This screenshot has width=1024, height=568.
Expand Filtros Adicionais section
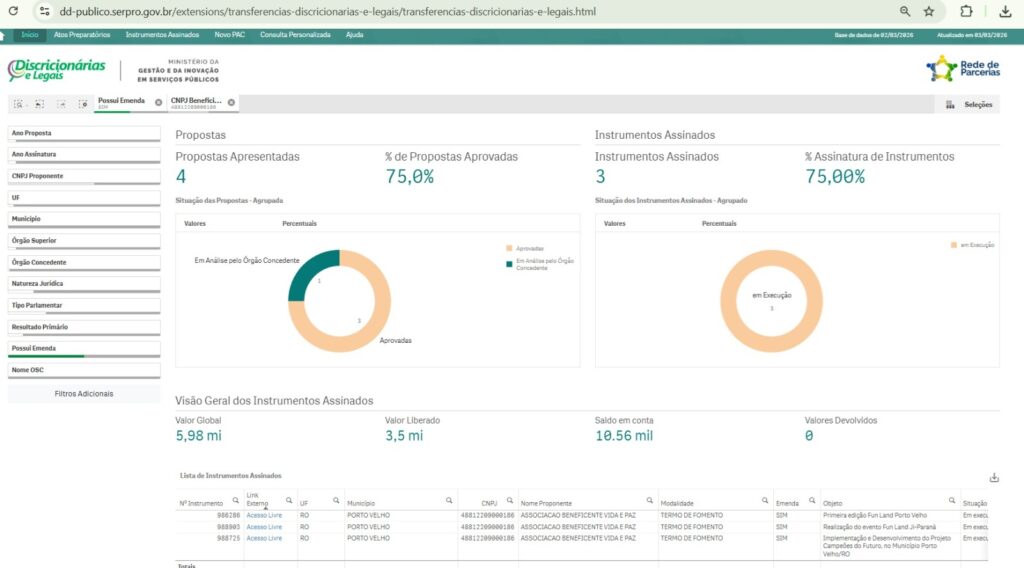click(84, 394)
